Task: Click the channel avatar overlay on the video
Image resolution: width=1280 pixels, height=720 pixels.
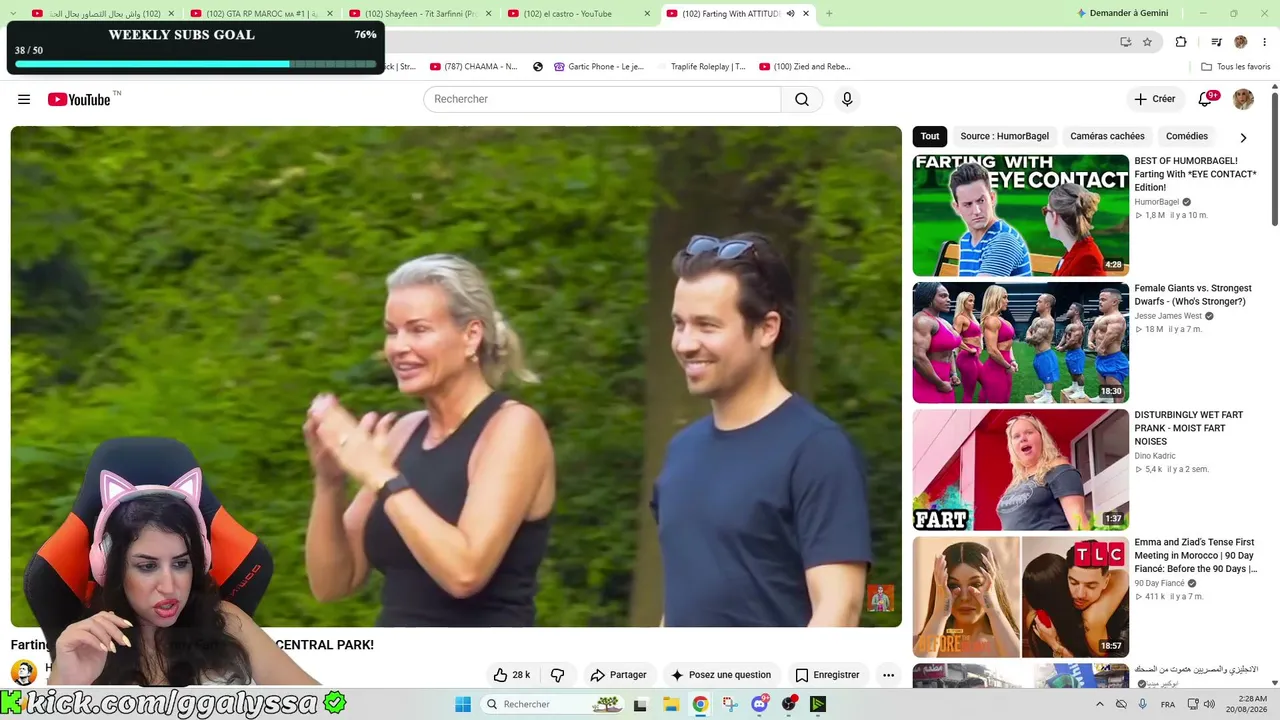Action: 880,598
